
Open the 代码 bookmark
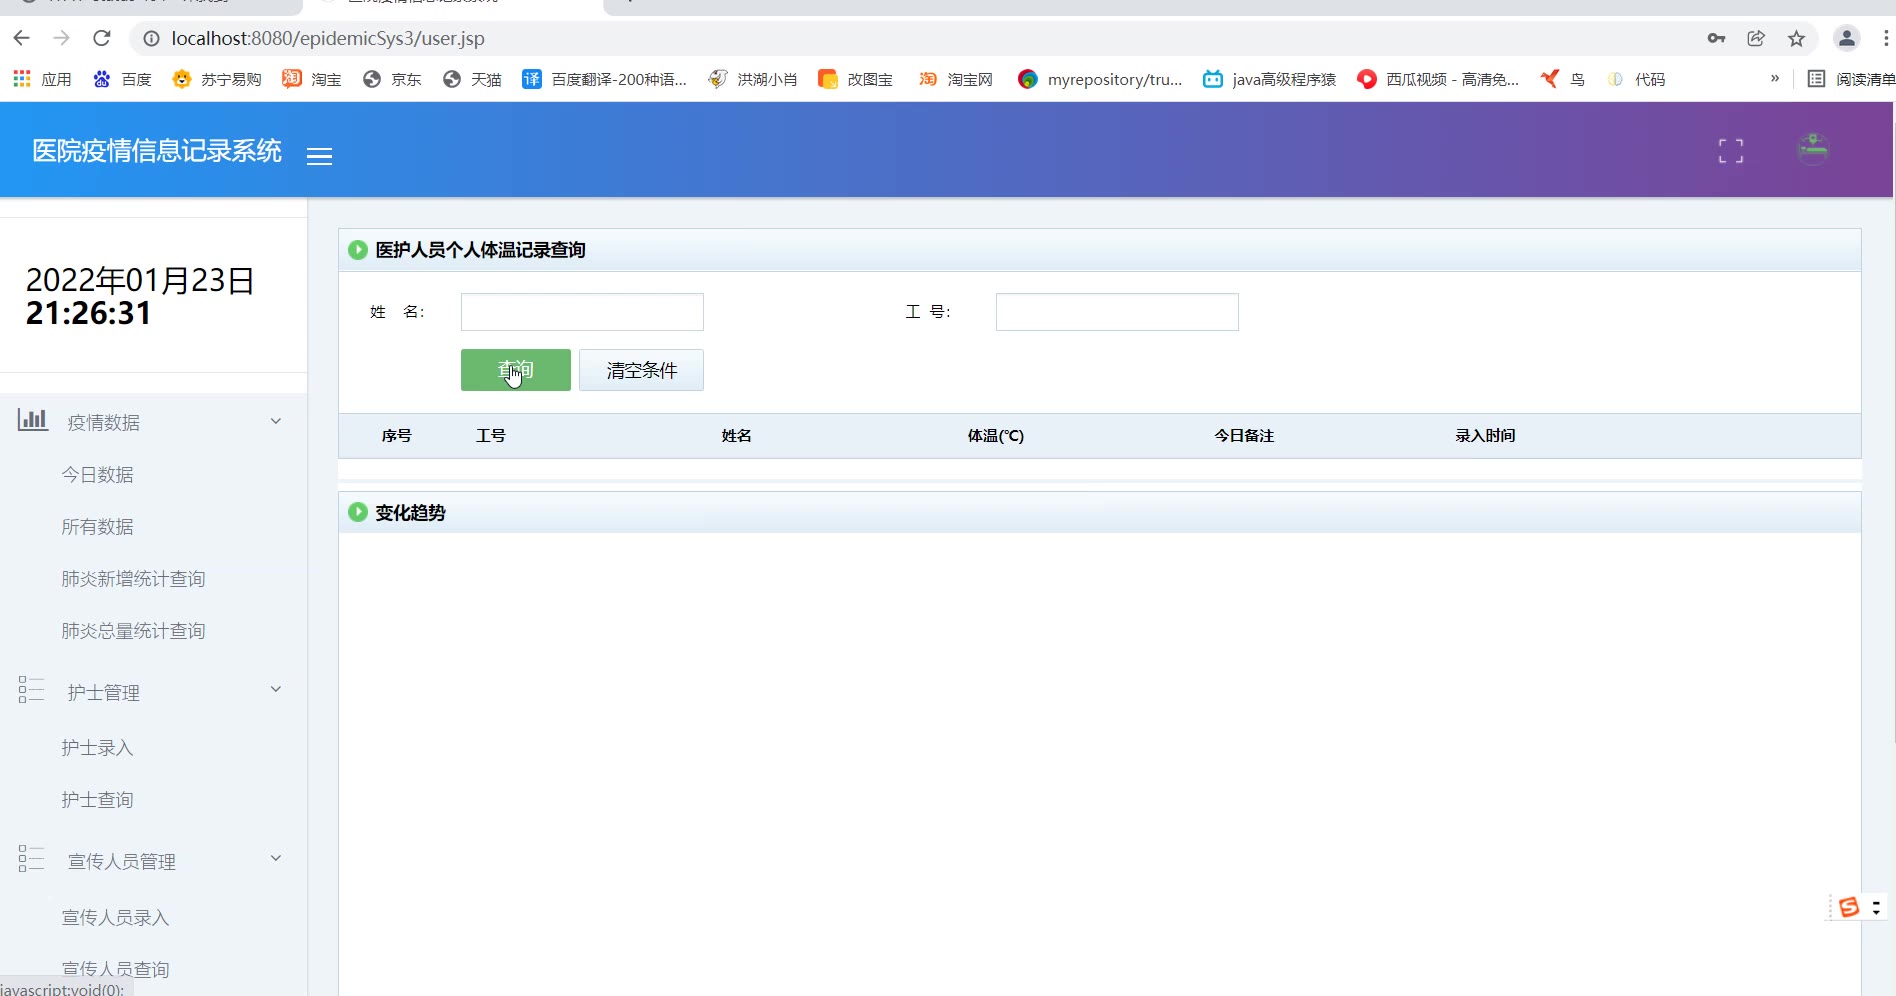[x=1636, y=79]
